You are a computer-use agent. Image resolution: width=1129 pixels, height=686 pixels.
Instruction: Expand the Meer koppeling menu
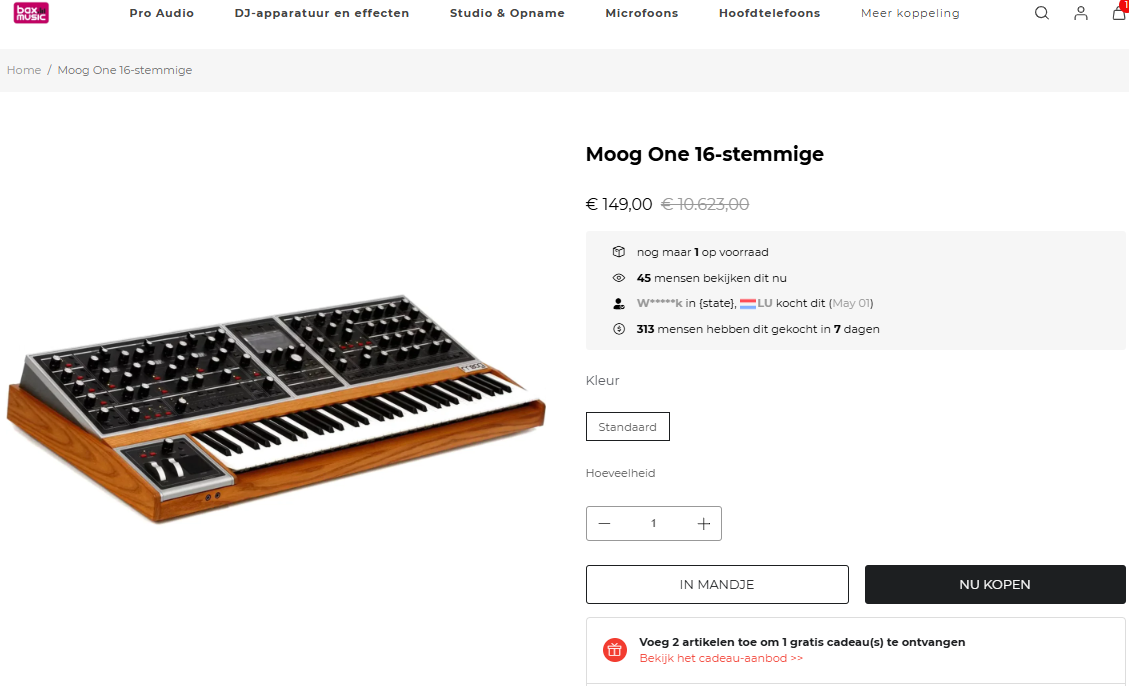click(910, 13)
